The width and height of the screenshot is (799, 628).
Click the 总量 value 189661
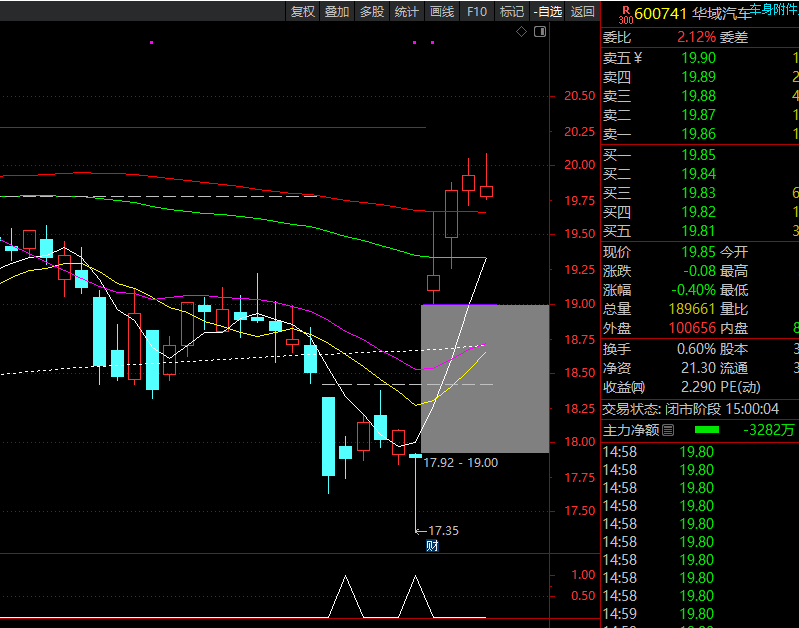point(693,309)
